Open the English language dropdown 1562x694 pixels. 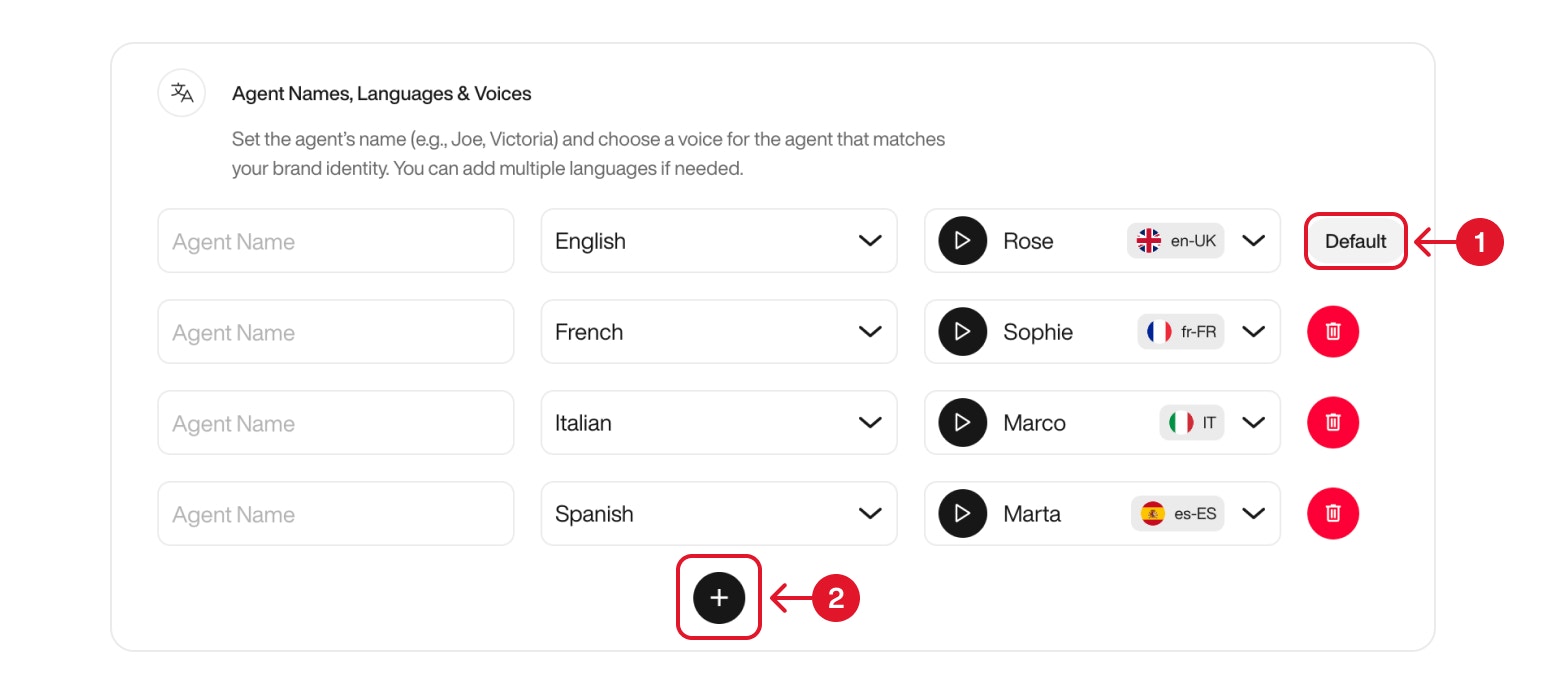point(718,240)
